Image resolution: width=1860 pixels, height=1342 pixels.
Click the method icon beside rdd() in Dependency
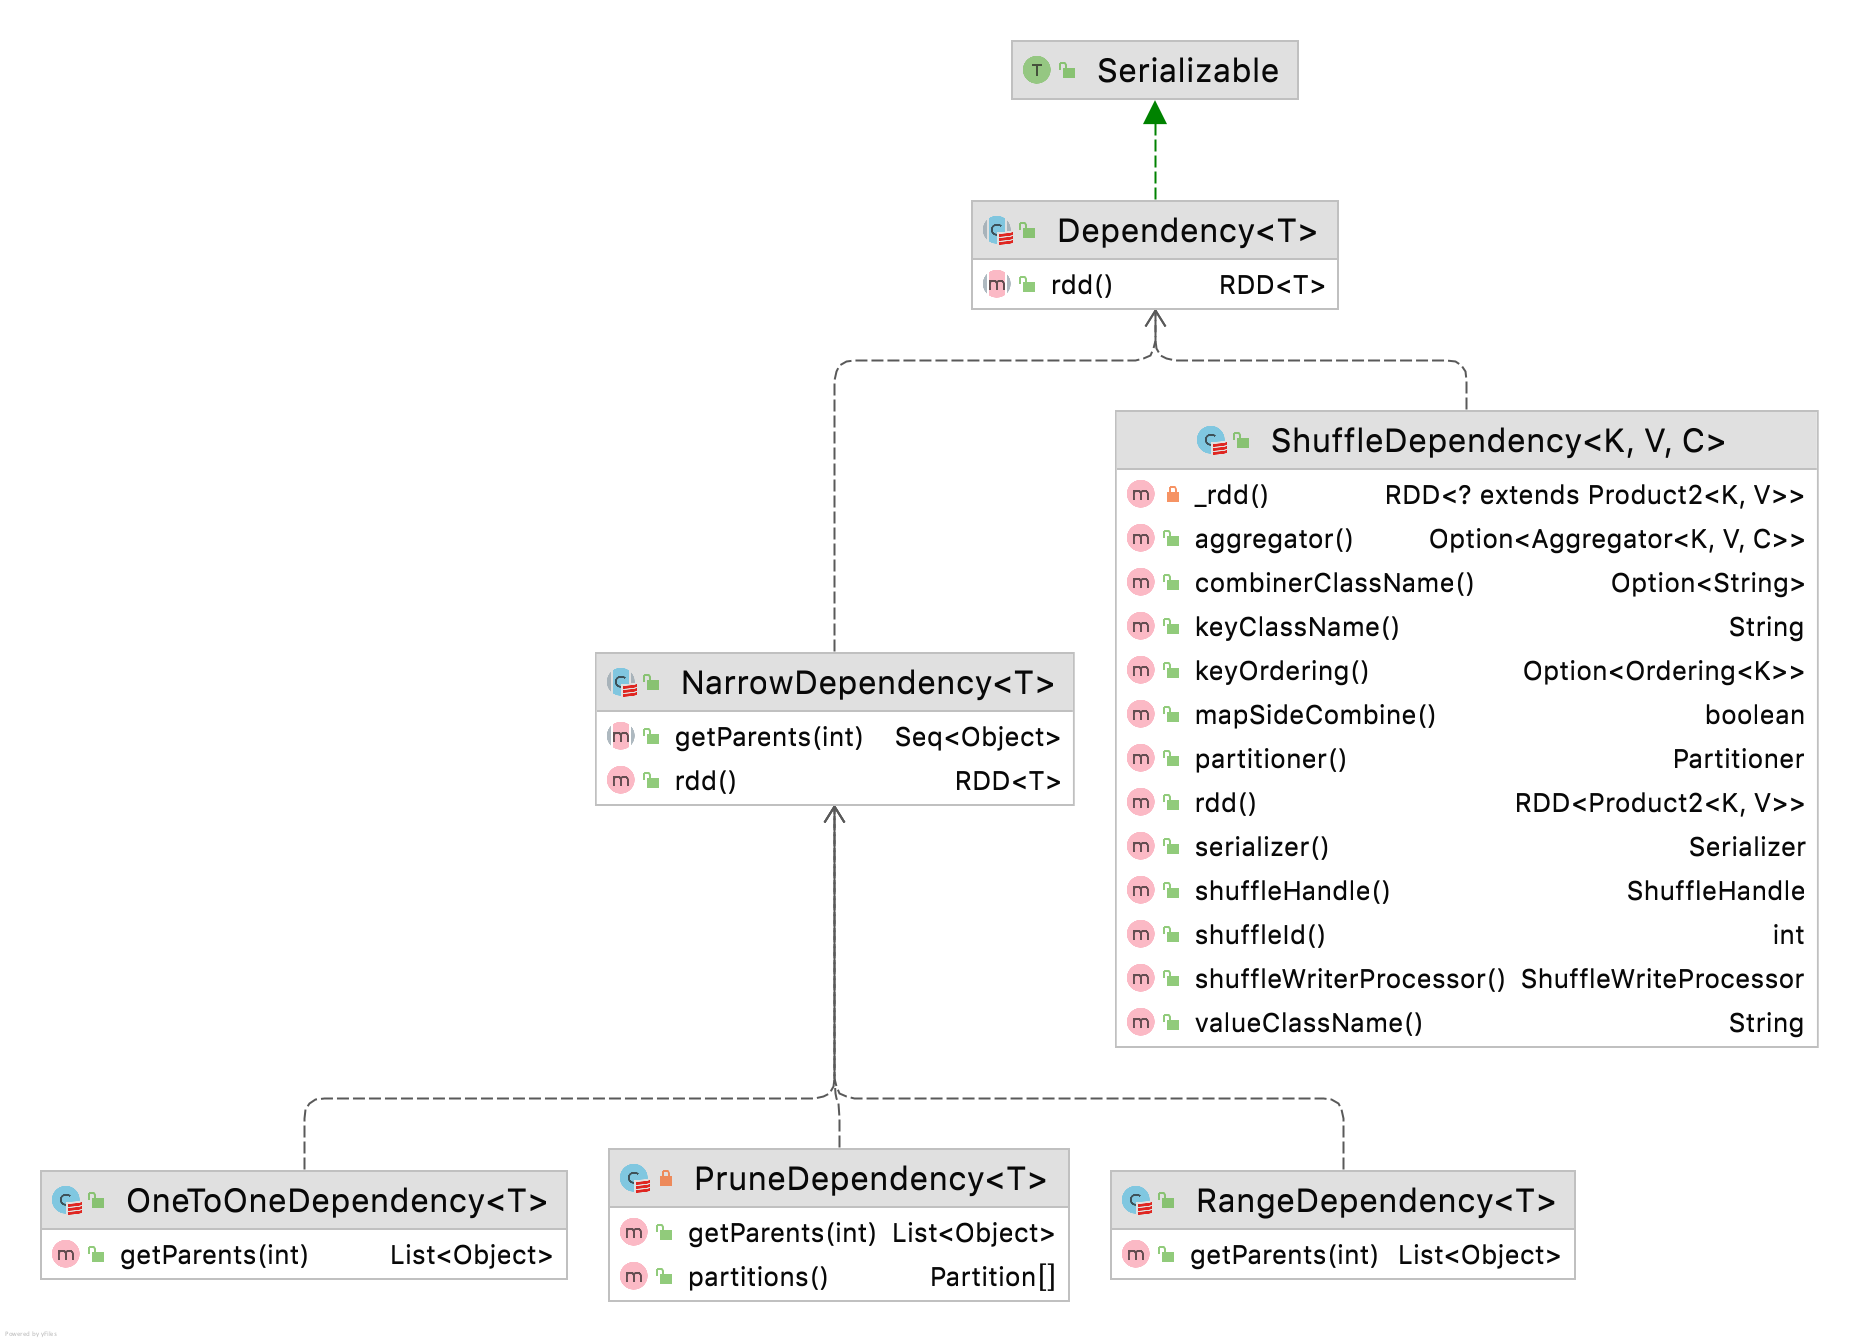[998, 284]
